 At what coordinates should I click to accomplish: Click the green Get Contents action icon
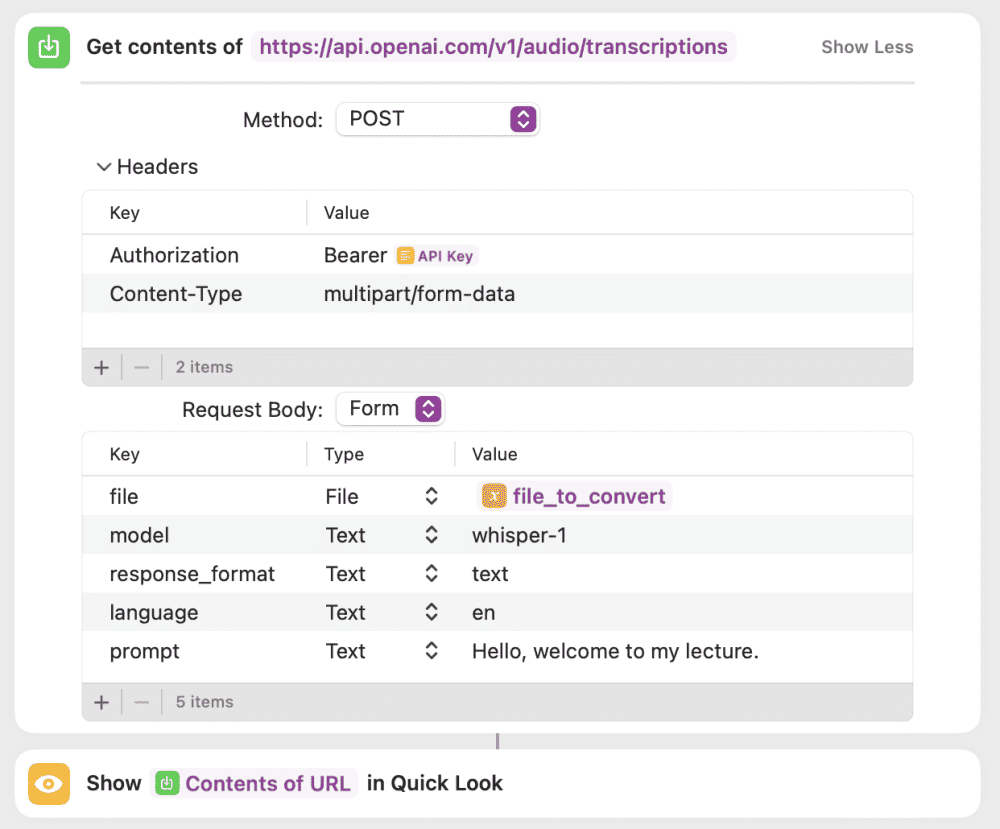(48, 47)
